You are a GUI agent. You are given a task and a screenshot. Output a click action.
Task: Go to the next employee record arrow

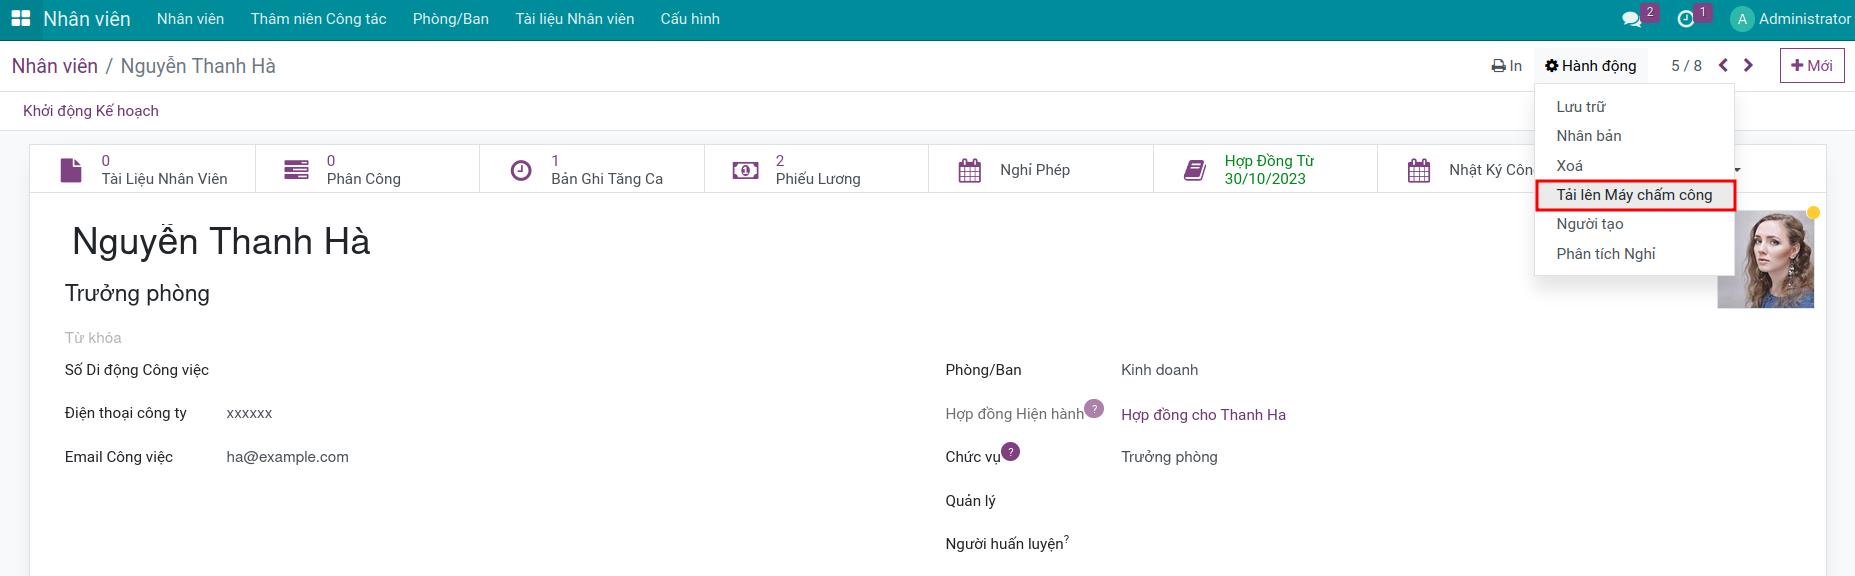[x=1748, y=66]
